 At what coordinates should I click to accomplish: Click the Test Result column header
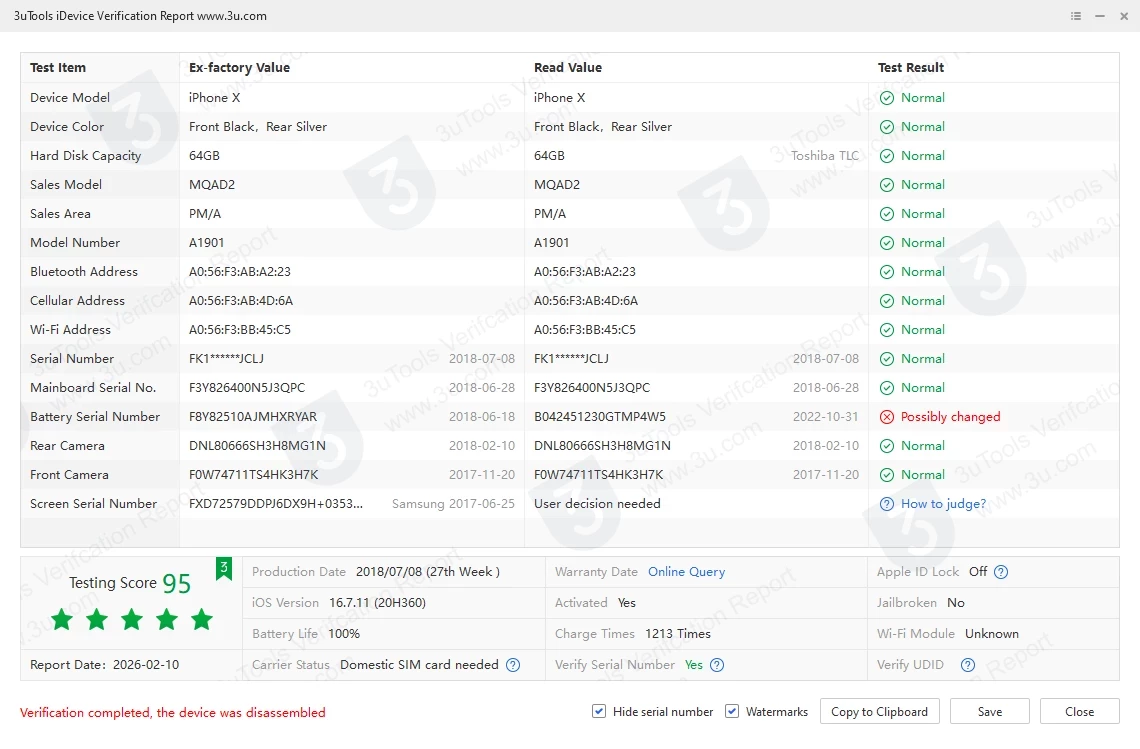click(x=911, y=68)
